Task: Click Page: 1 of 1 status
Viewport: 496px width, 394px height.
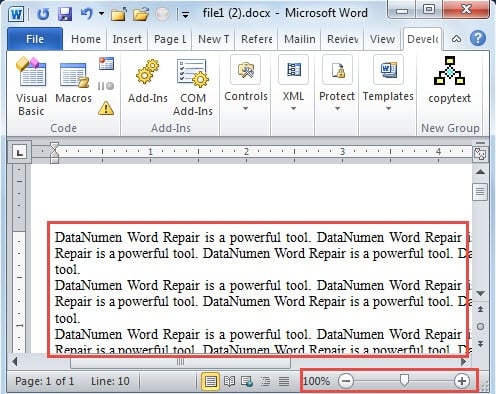Action: [44, 381]
